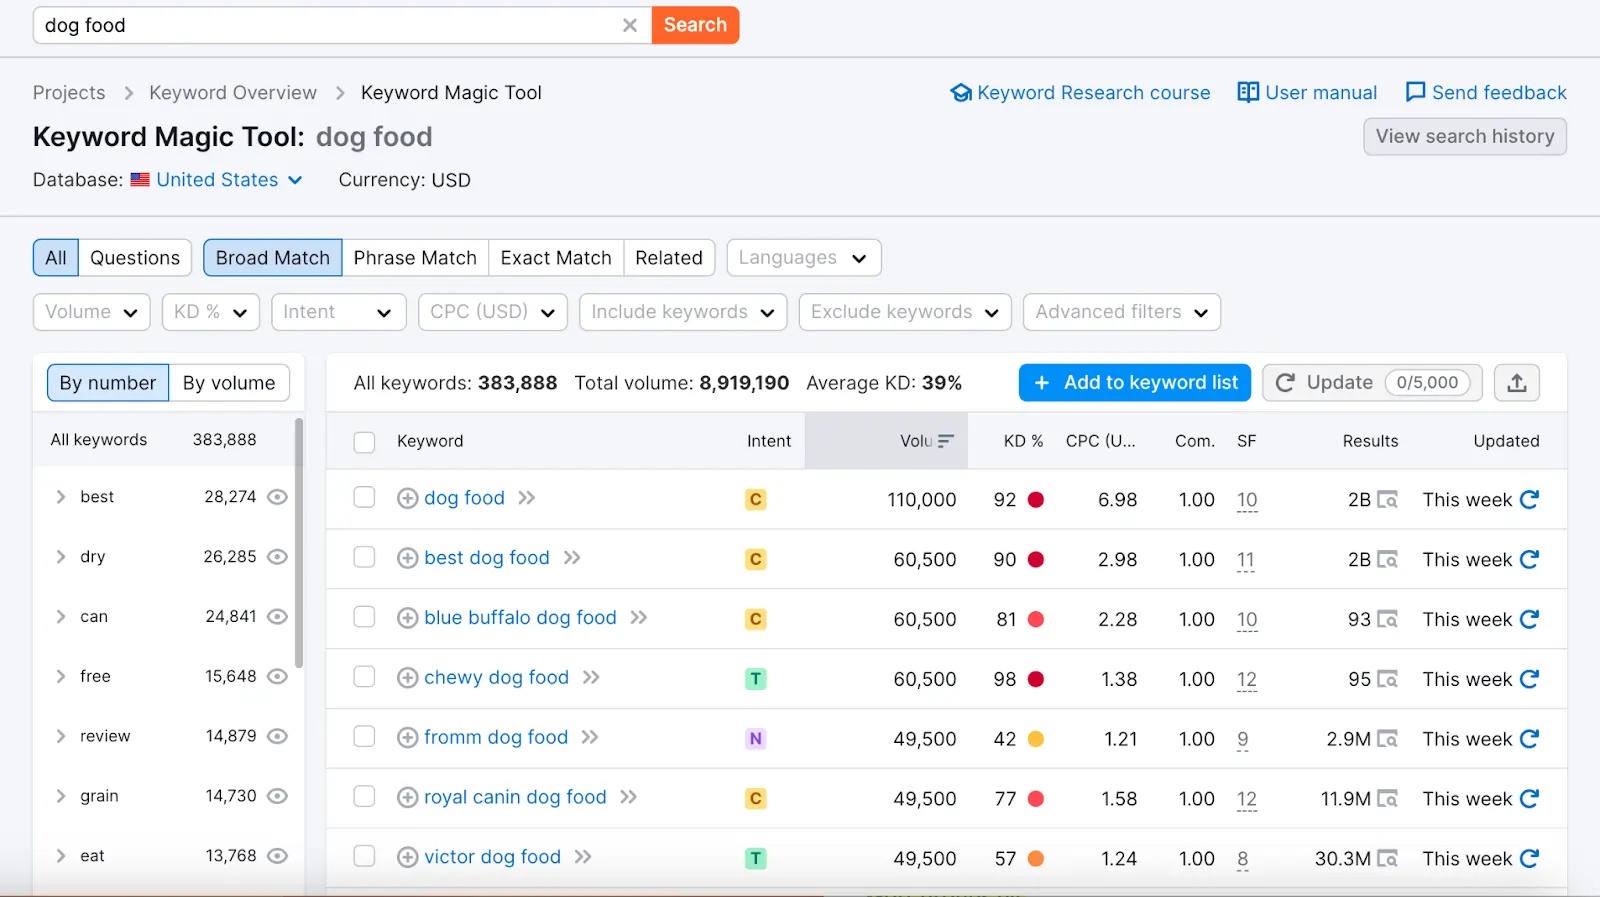Click the export upload icon button
The width and height of the screenshot is (1600, 897).
click(x=1517, y=383)
